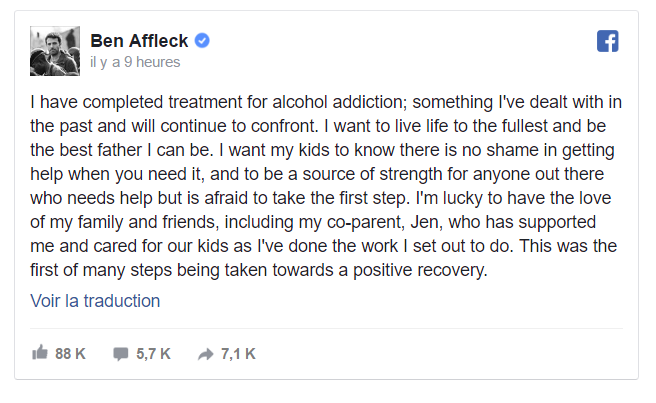Image resolution: width=656 pixels, height=403 pixels.
Task: Click the thumbs-up like icon
Action: click(x=40, y=353)
